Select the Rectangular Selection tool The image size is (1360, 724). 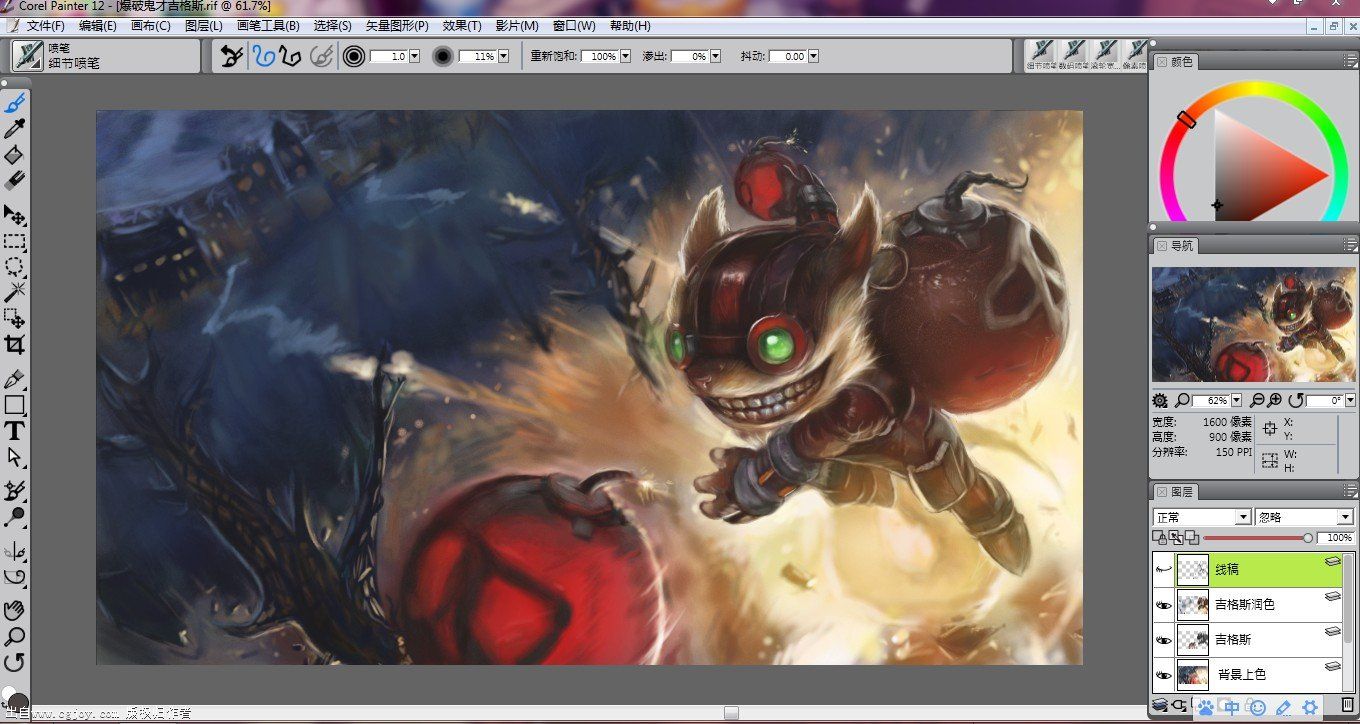coord(14,241)
